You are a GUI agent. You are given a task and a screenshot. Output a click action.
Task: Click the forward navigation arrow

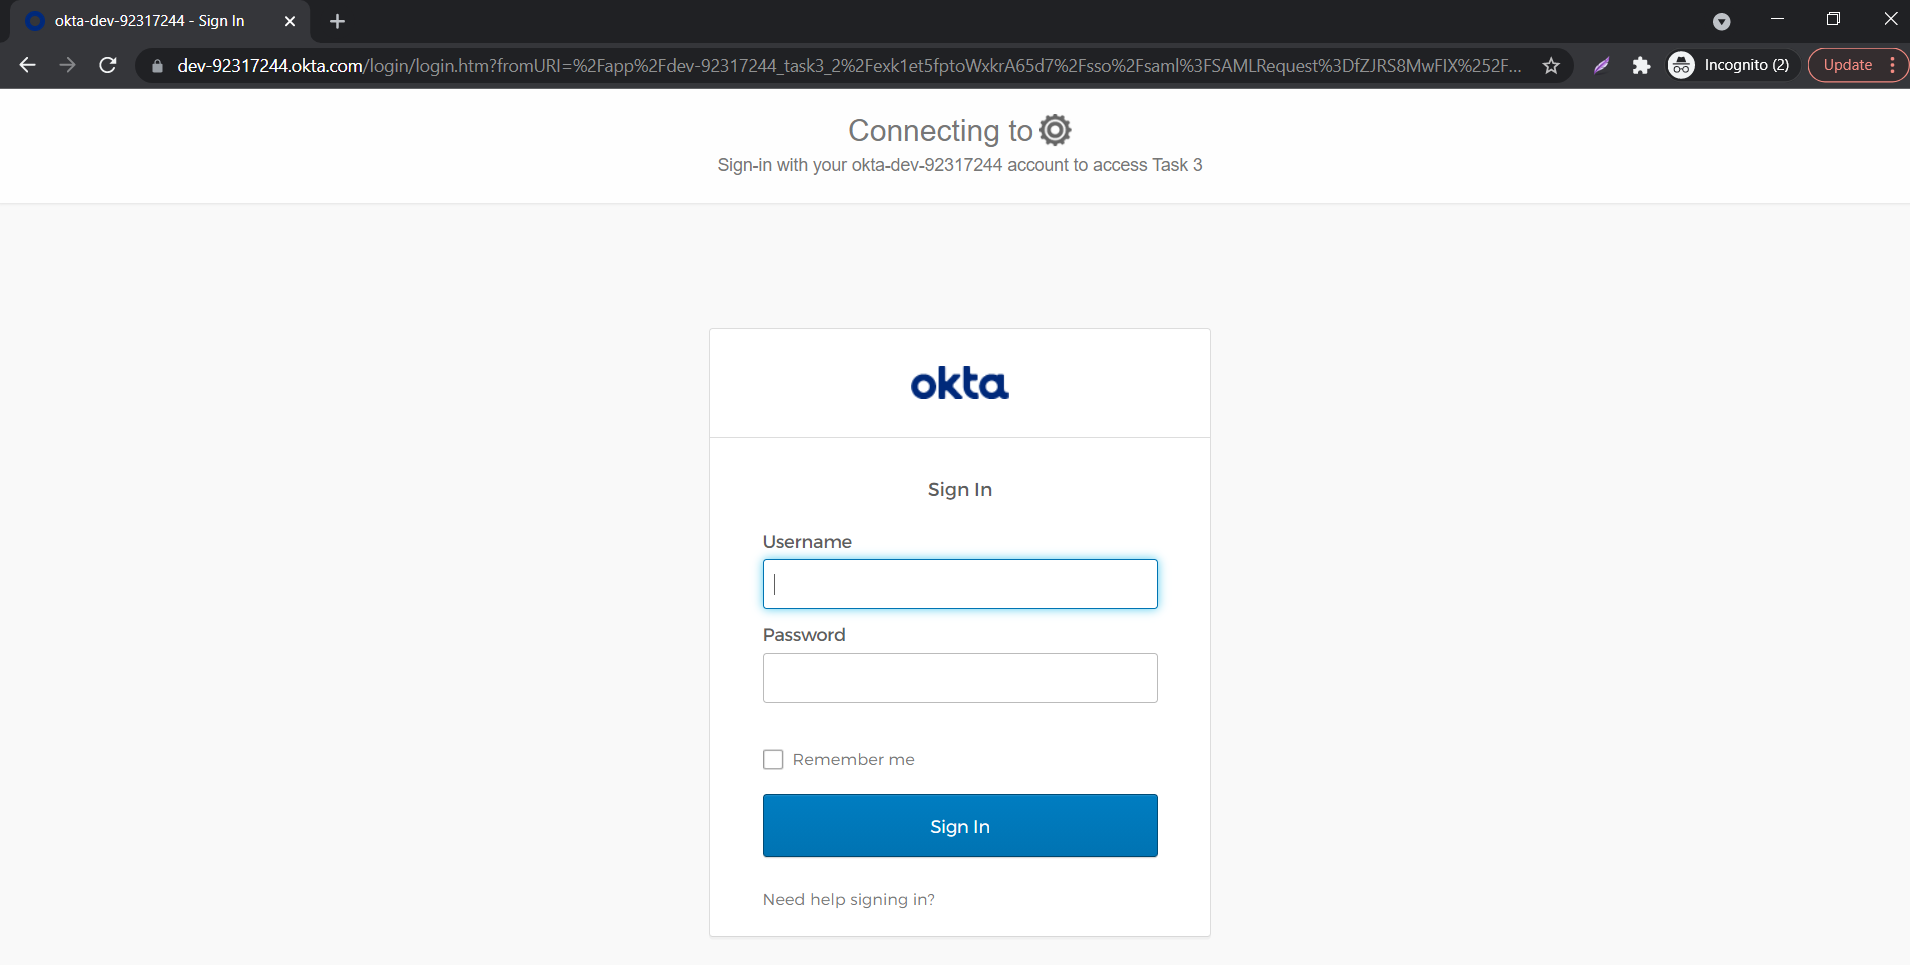point(67,65)
